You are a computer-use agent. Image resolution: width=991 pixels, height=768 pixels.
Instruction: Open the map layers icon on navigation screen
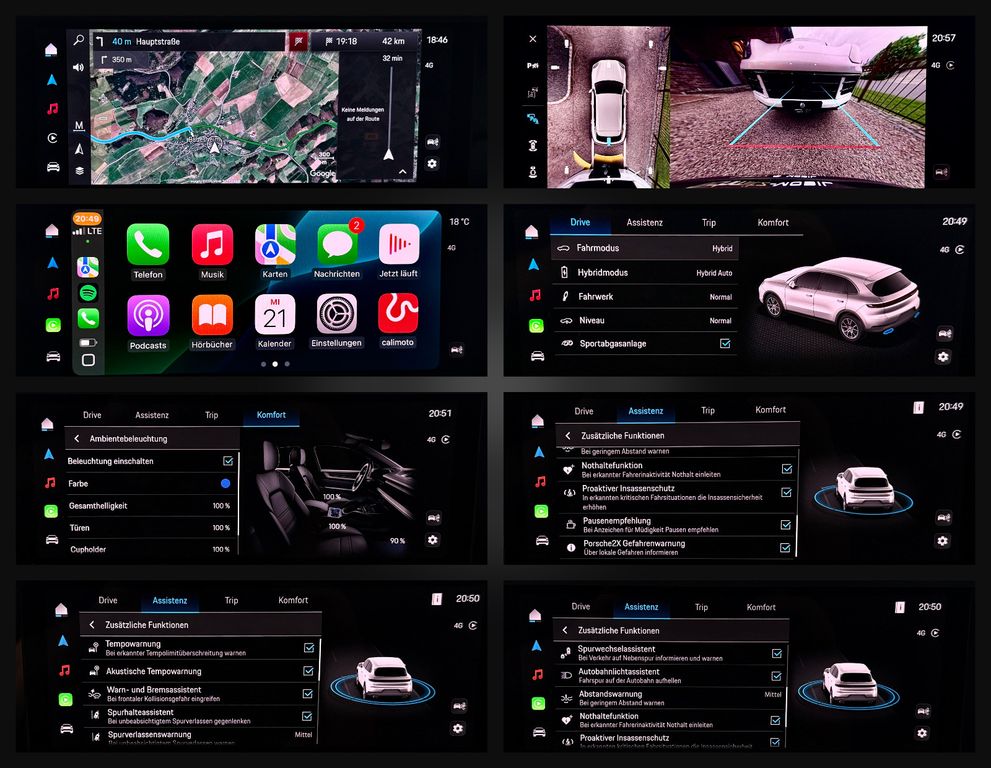click(x=79, y=171)
